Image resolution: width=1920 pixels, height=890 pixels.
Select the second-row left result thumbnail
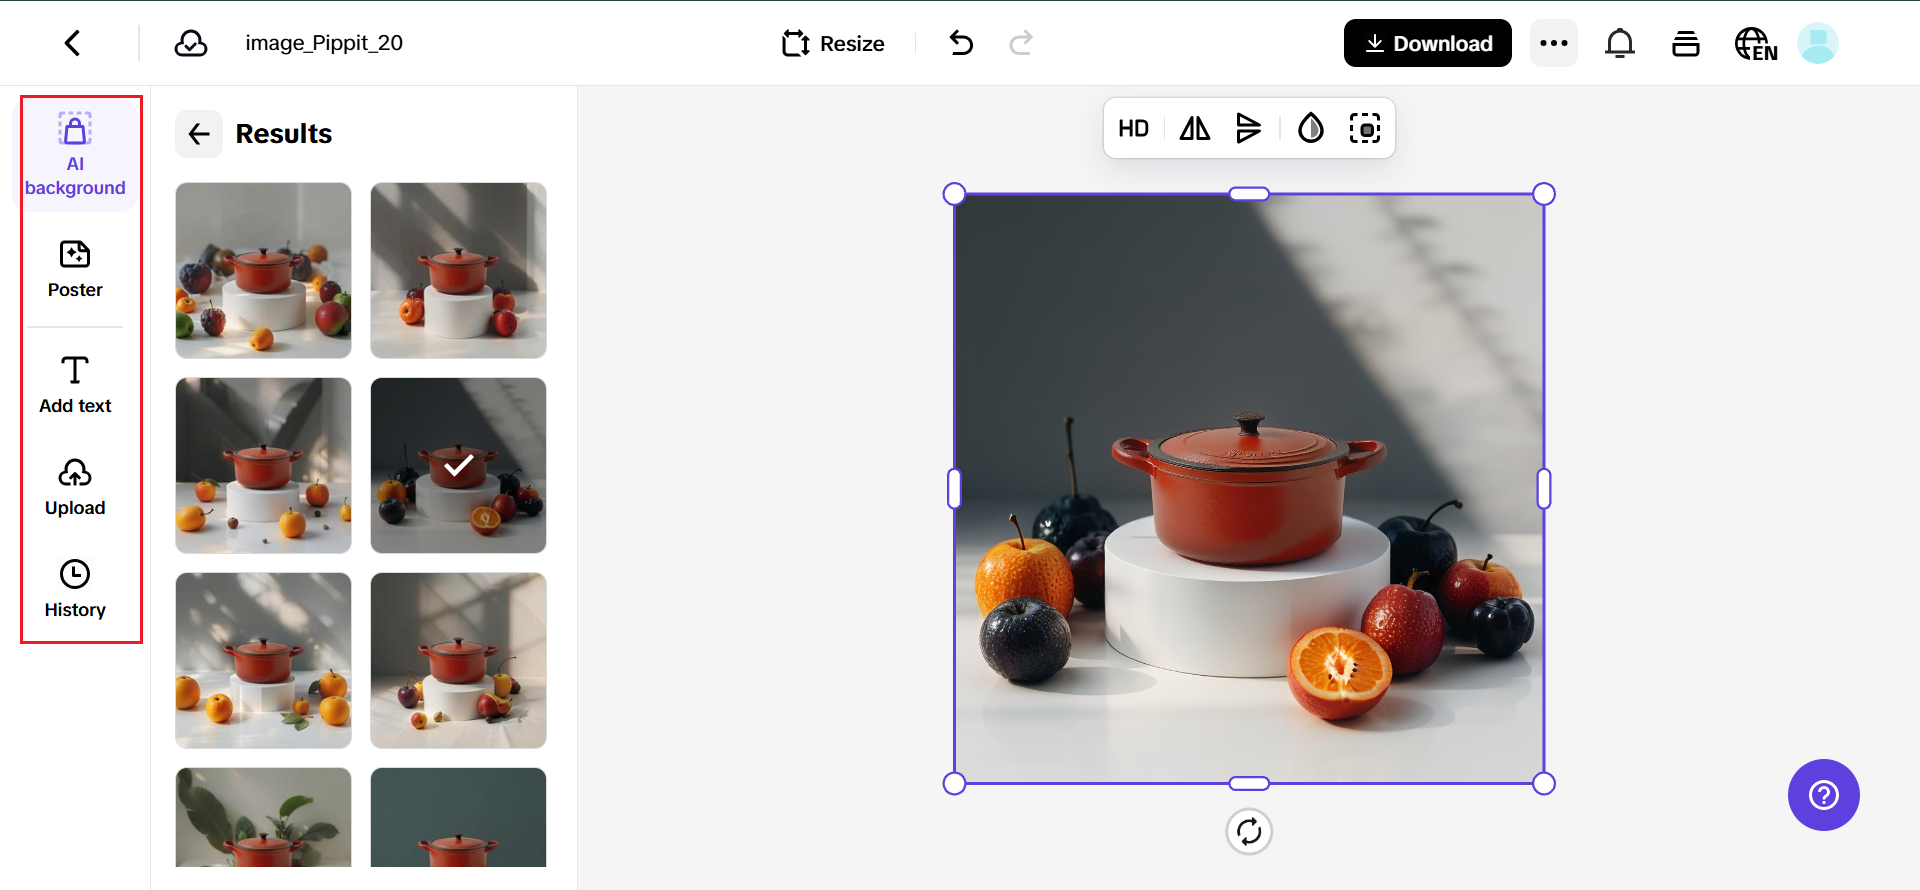tap(263, 465)
